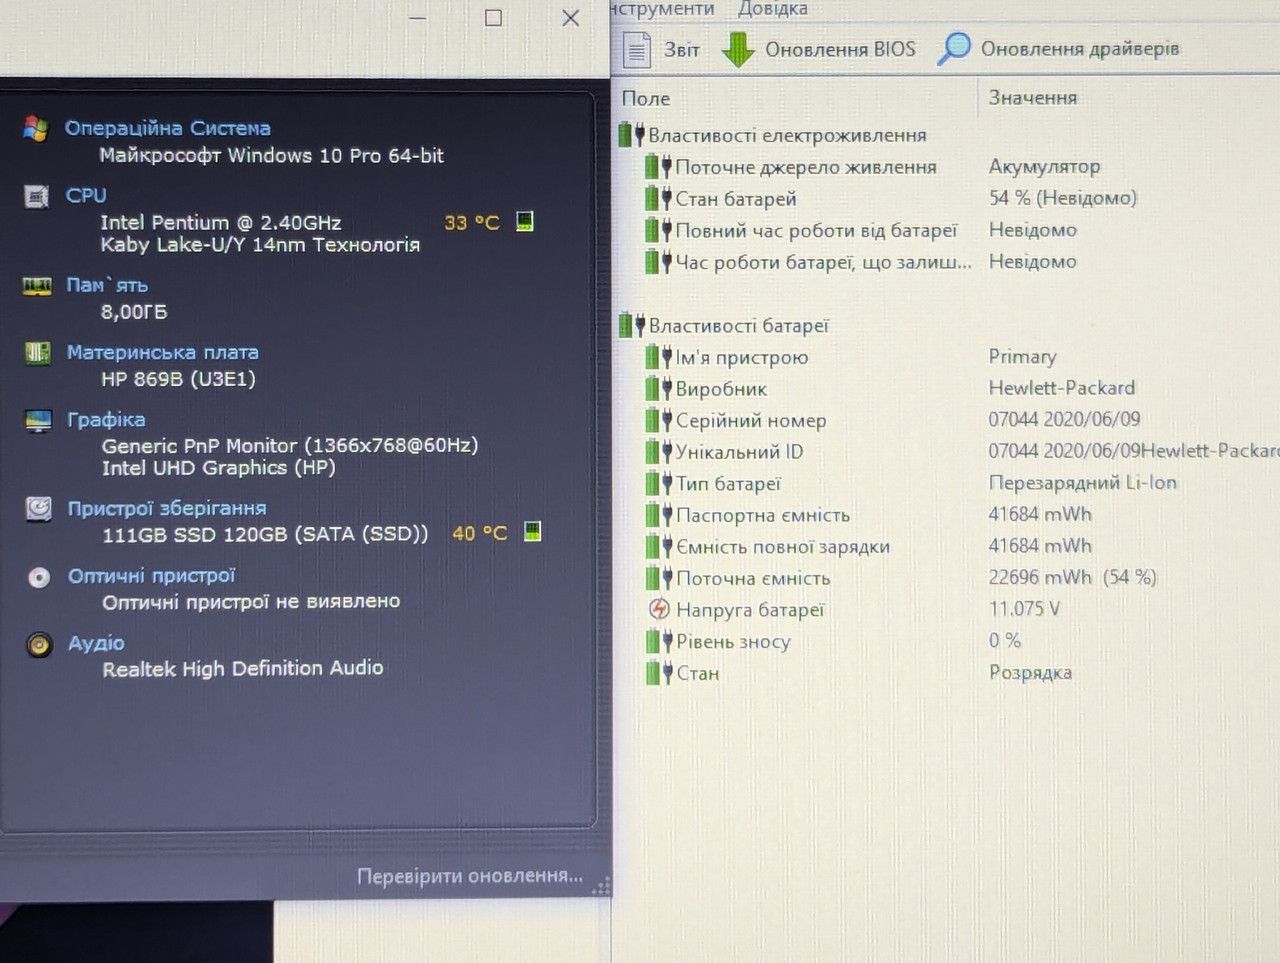
Task: Click the report page icon next to Звіт
Action: click(x=637, y=49)
